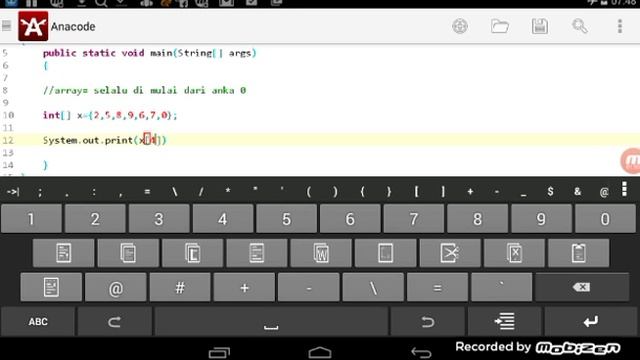The height and width of the screenshot is (360, 640).
Task: Click 'public static void main' on line 5
Action: coord(108,53)
